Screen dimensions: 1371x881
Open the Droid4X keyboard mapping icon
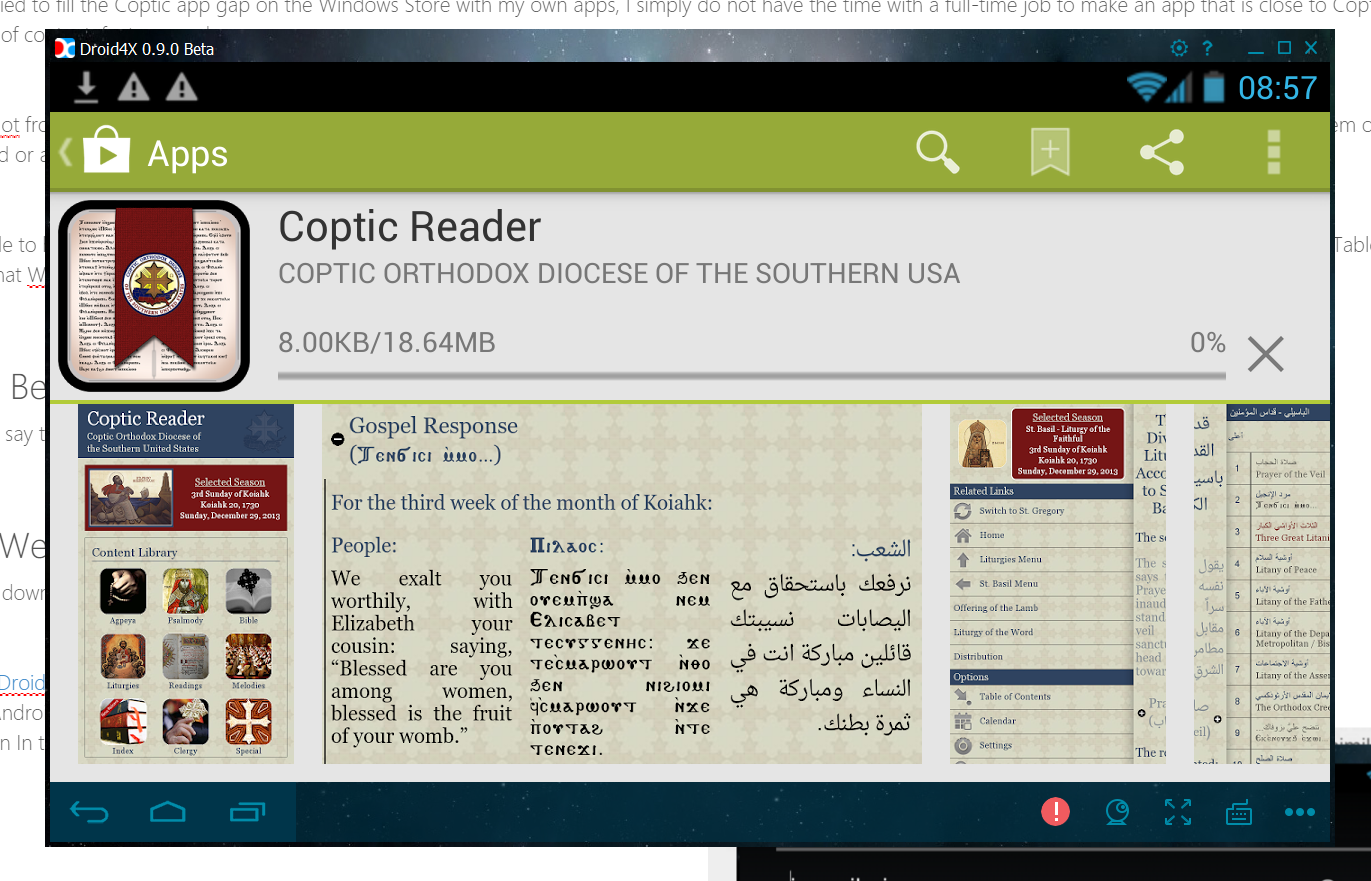[1239, 812]
